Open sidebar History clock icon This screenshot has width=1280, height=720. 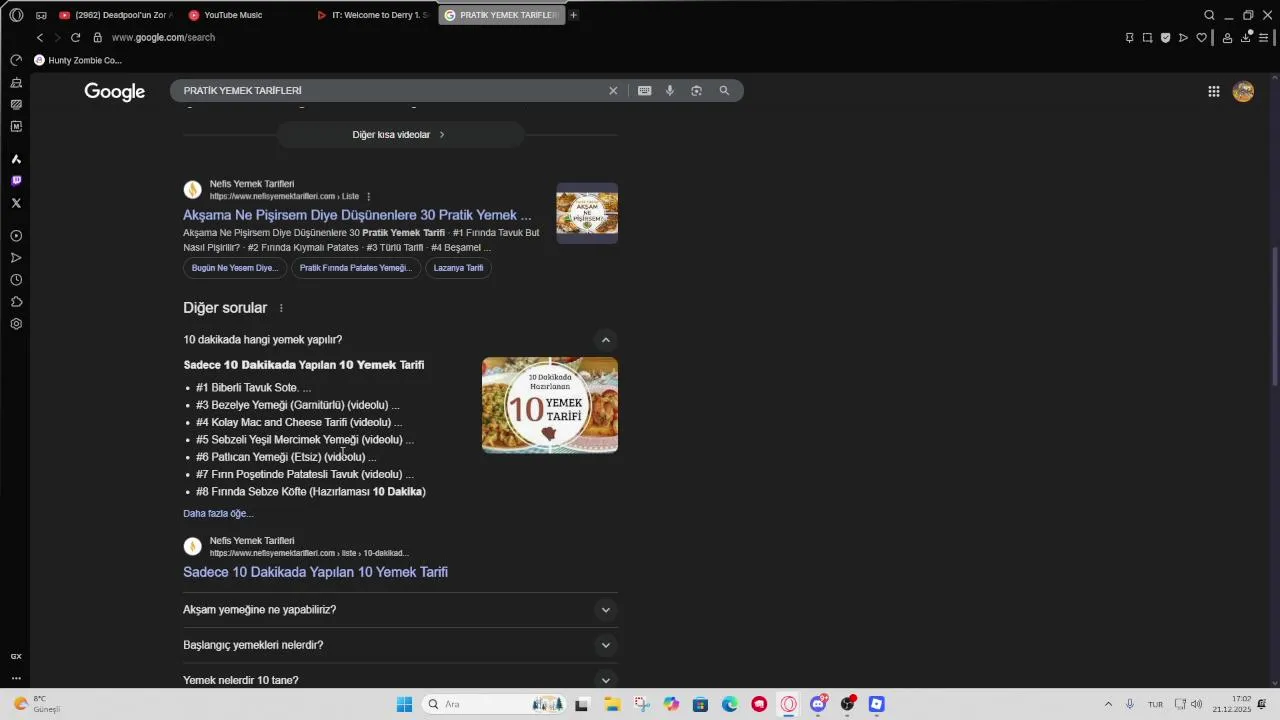click(x=16, y=280)
